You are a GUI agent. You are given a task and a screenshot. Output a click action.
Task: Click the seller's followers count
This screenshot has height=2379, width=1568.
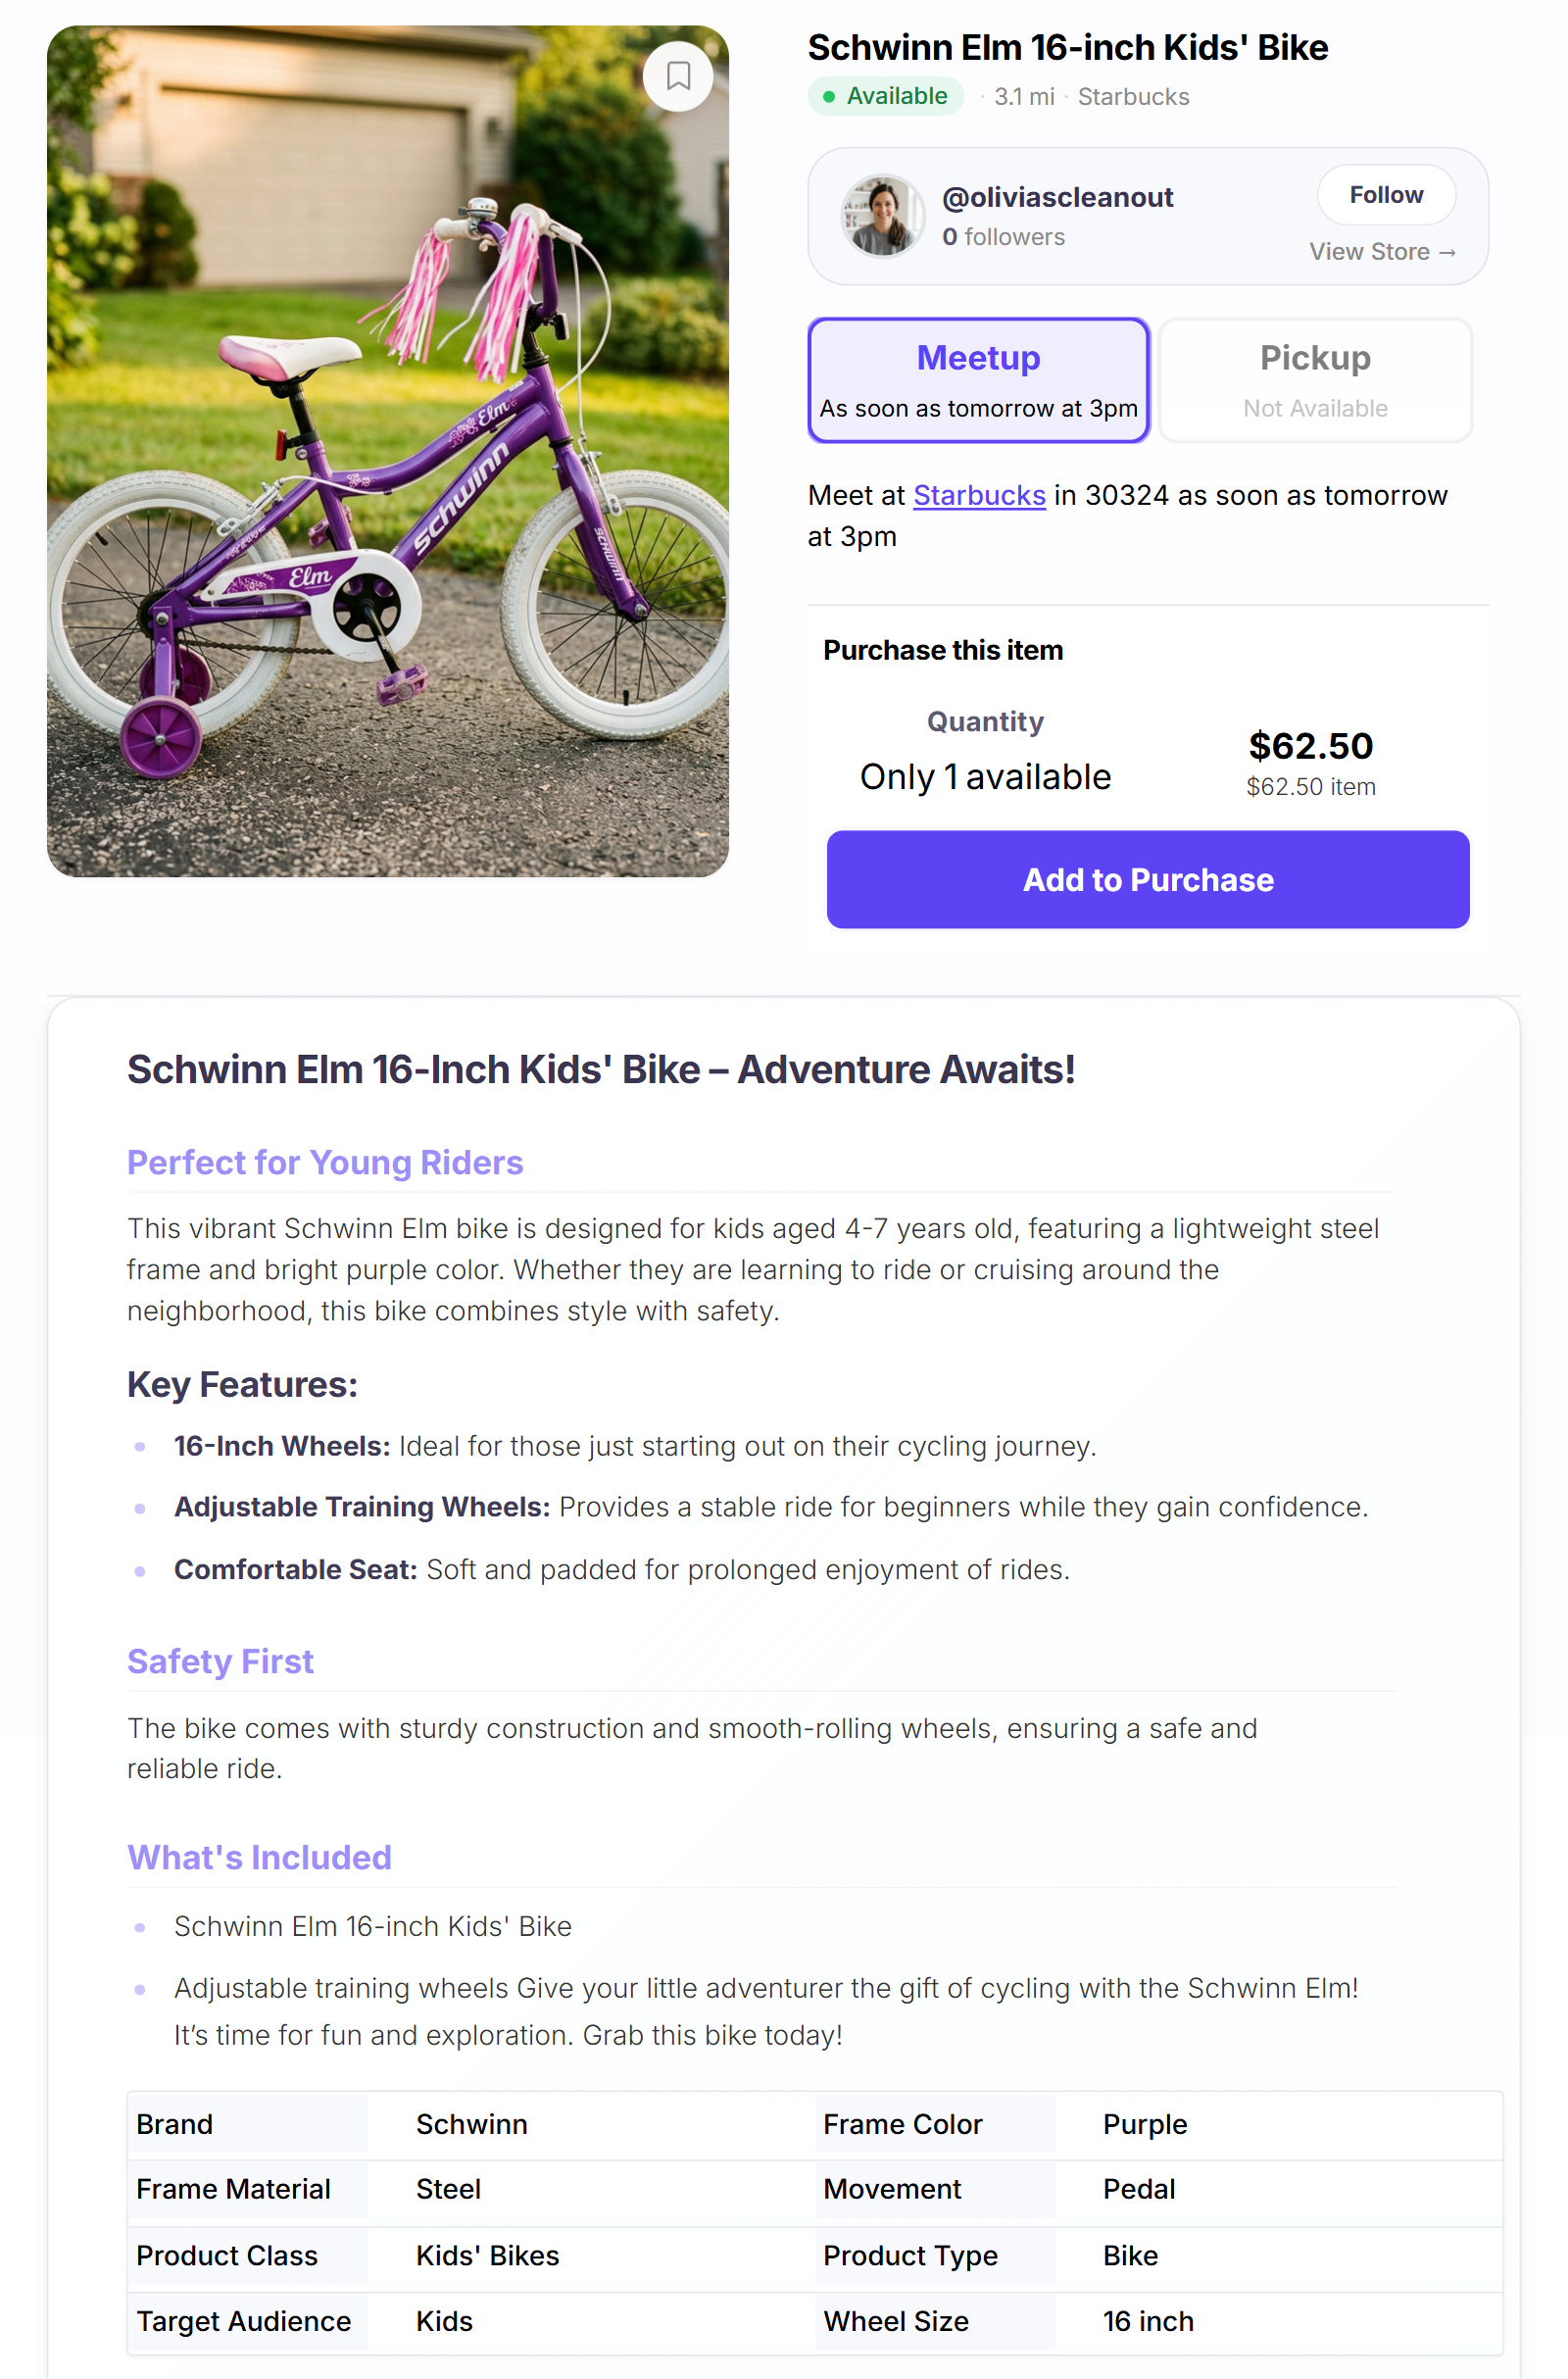coord(1003,237)
